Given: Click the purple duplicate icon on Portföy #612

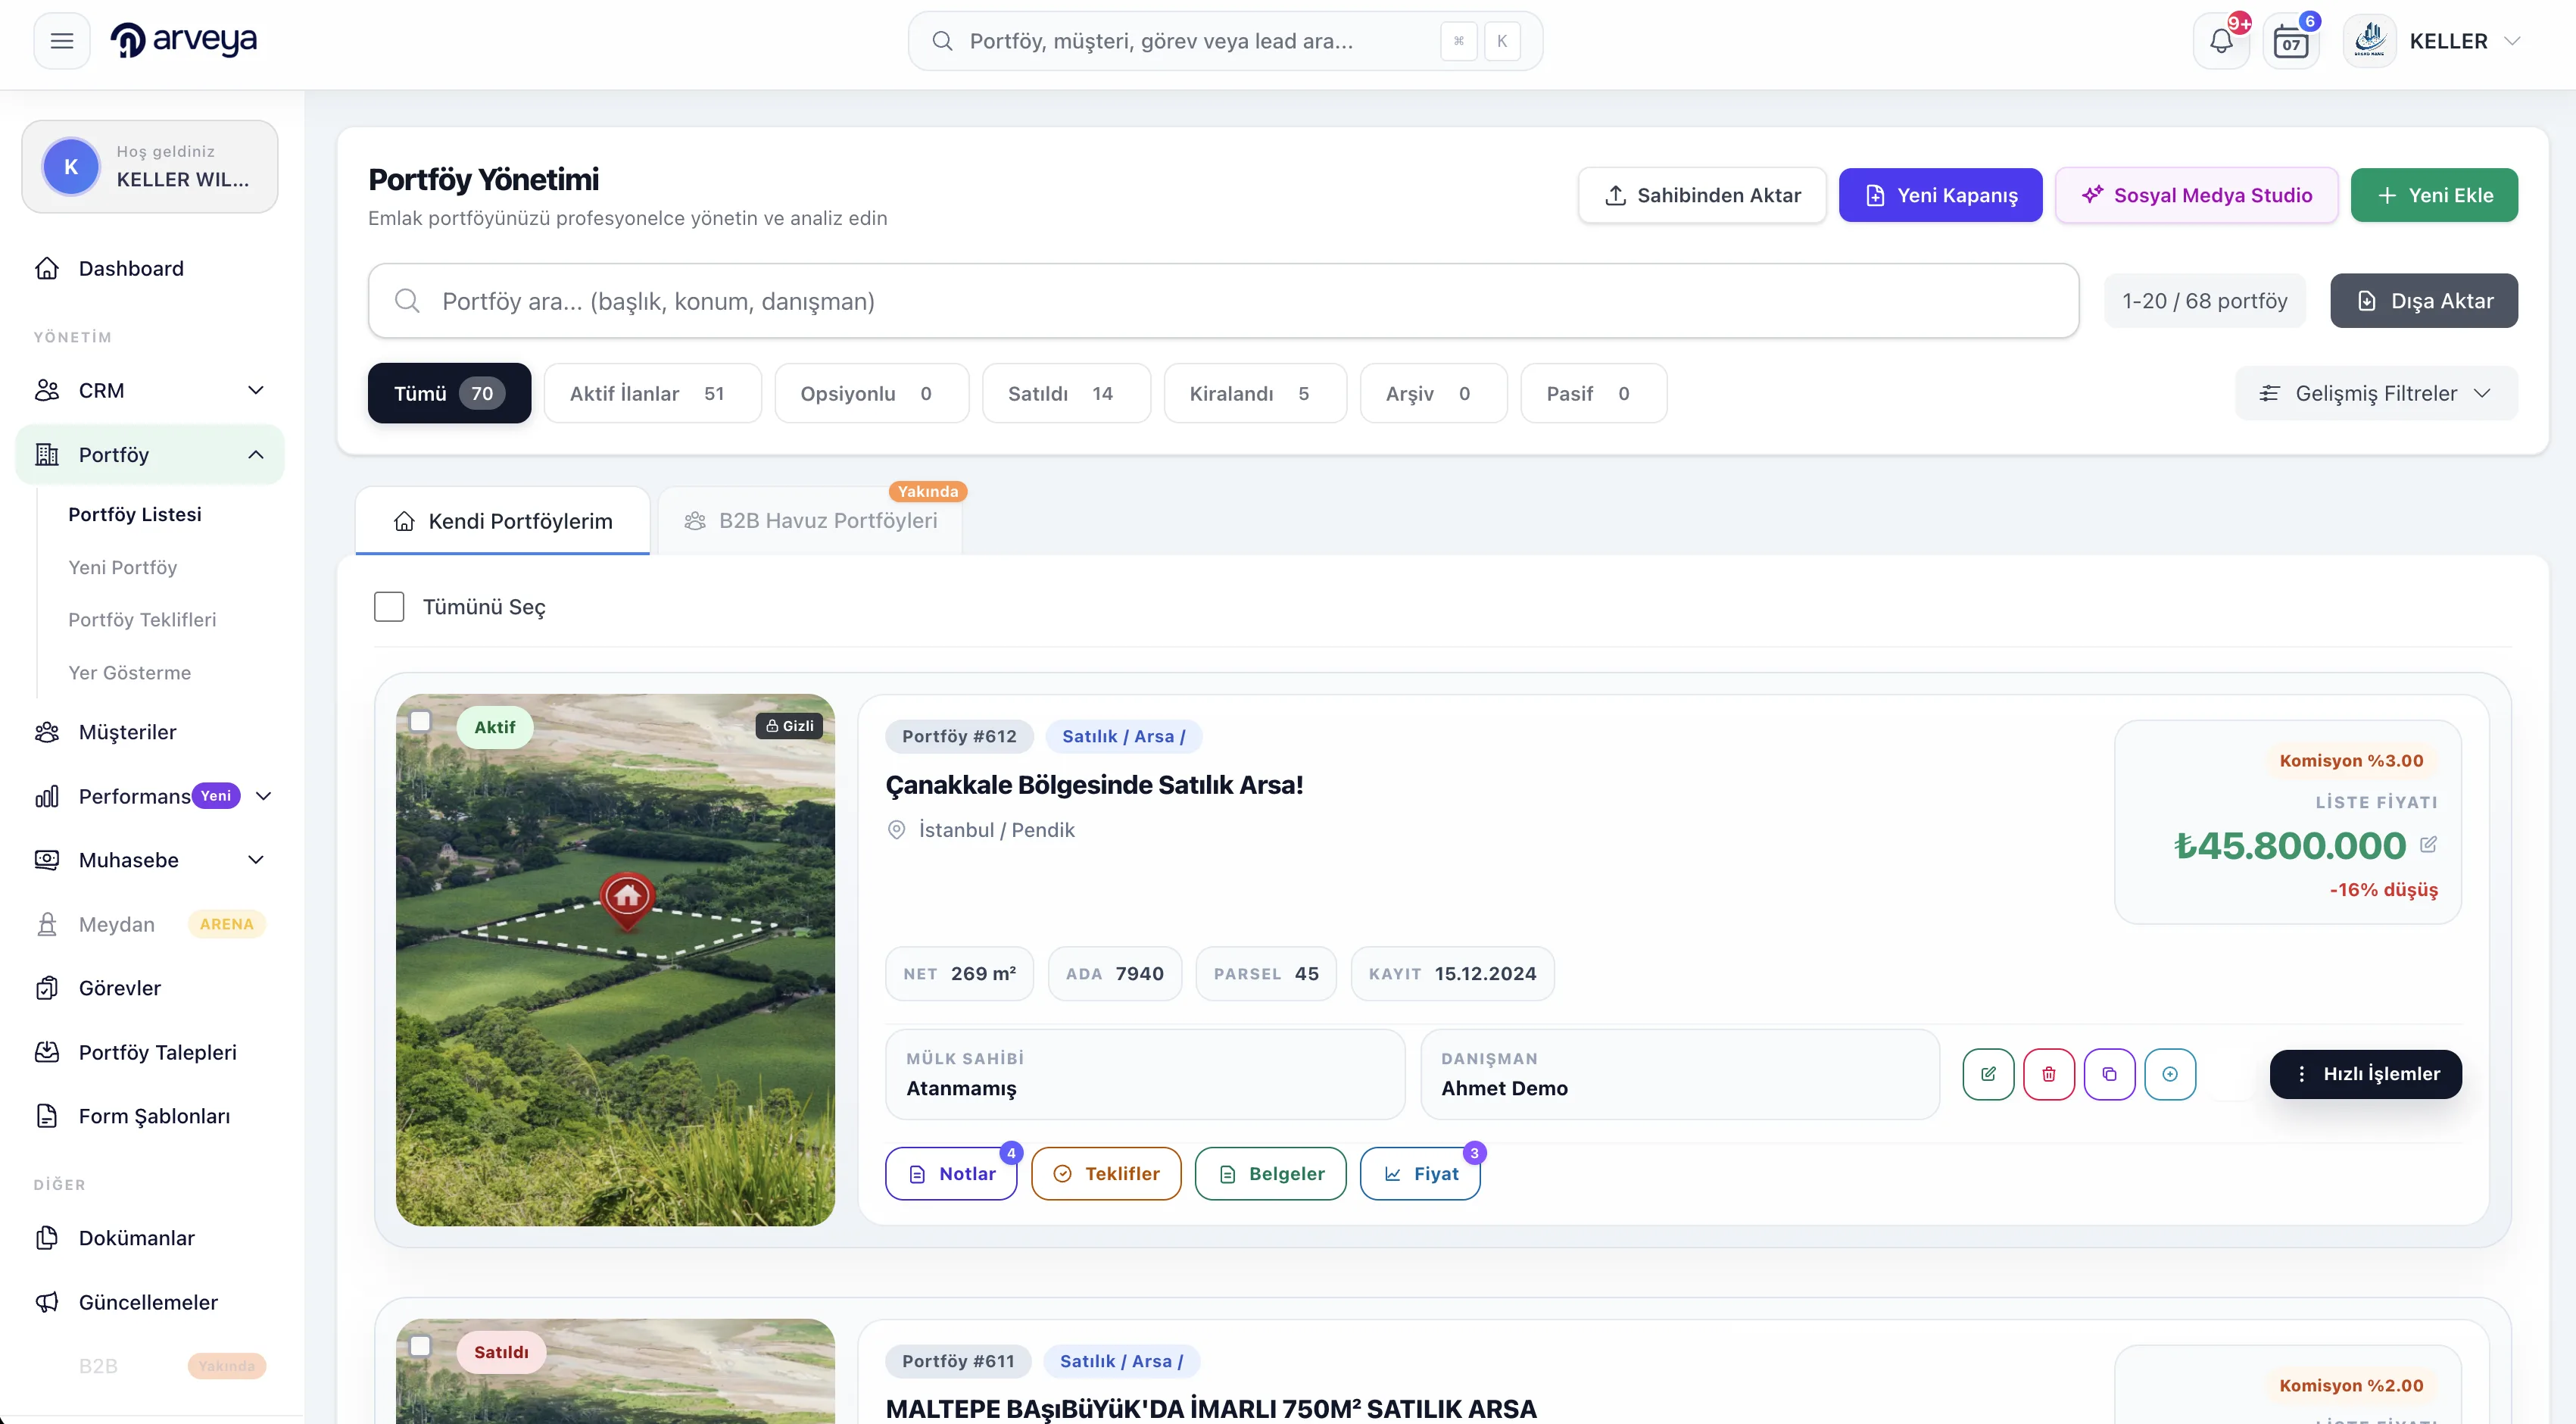Looking at the screenshot, I should click(x=2110, y=1074).
